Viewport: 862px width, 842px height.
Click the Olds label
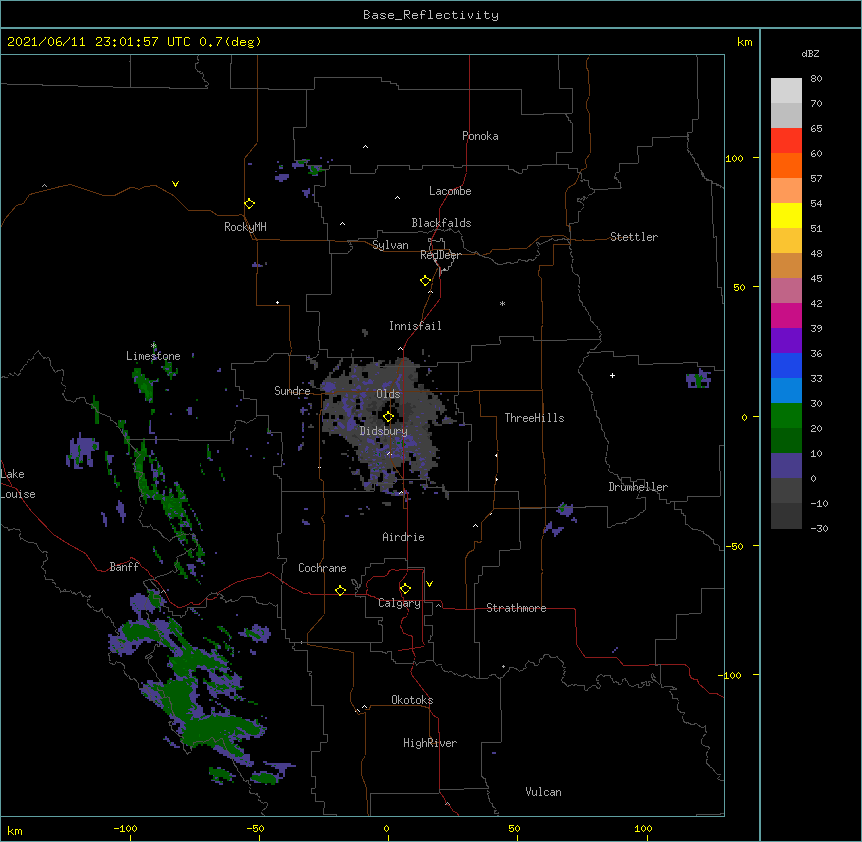tap(388, 394)
